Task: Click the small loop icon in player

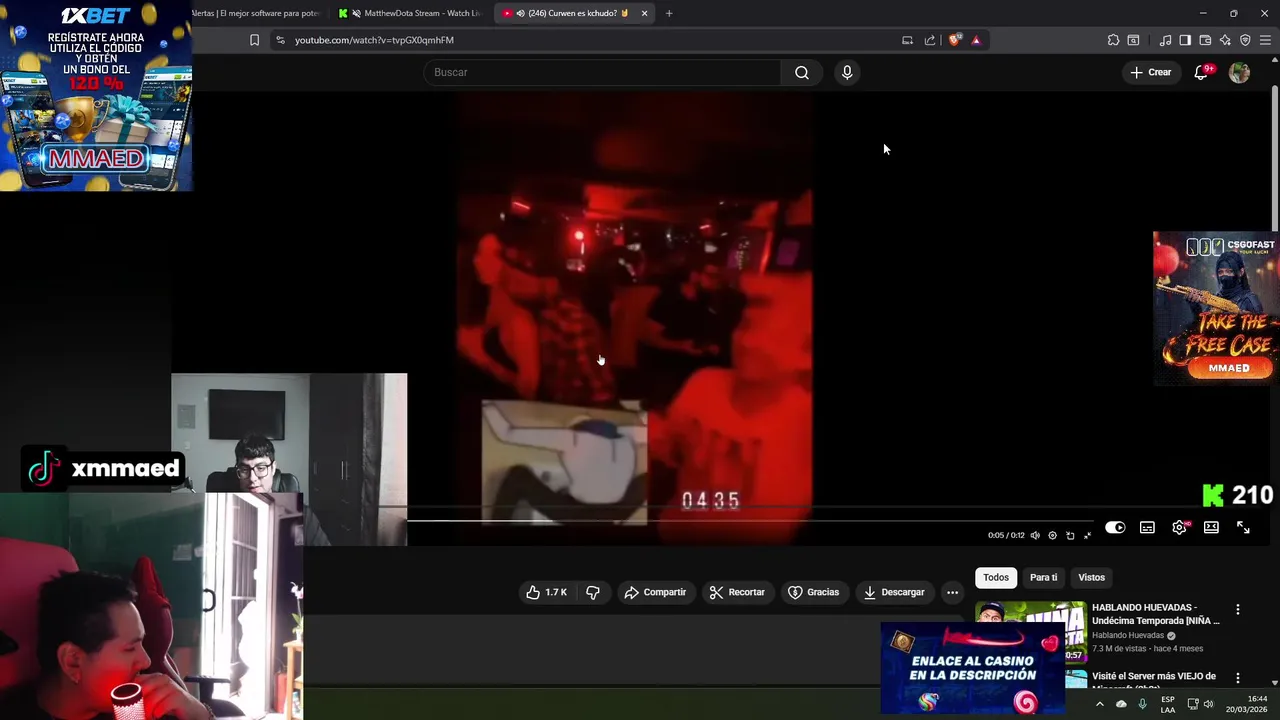Action: pos(1070,535)
